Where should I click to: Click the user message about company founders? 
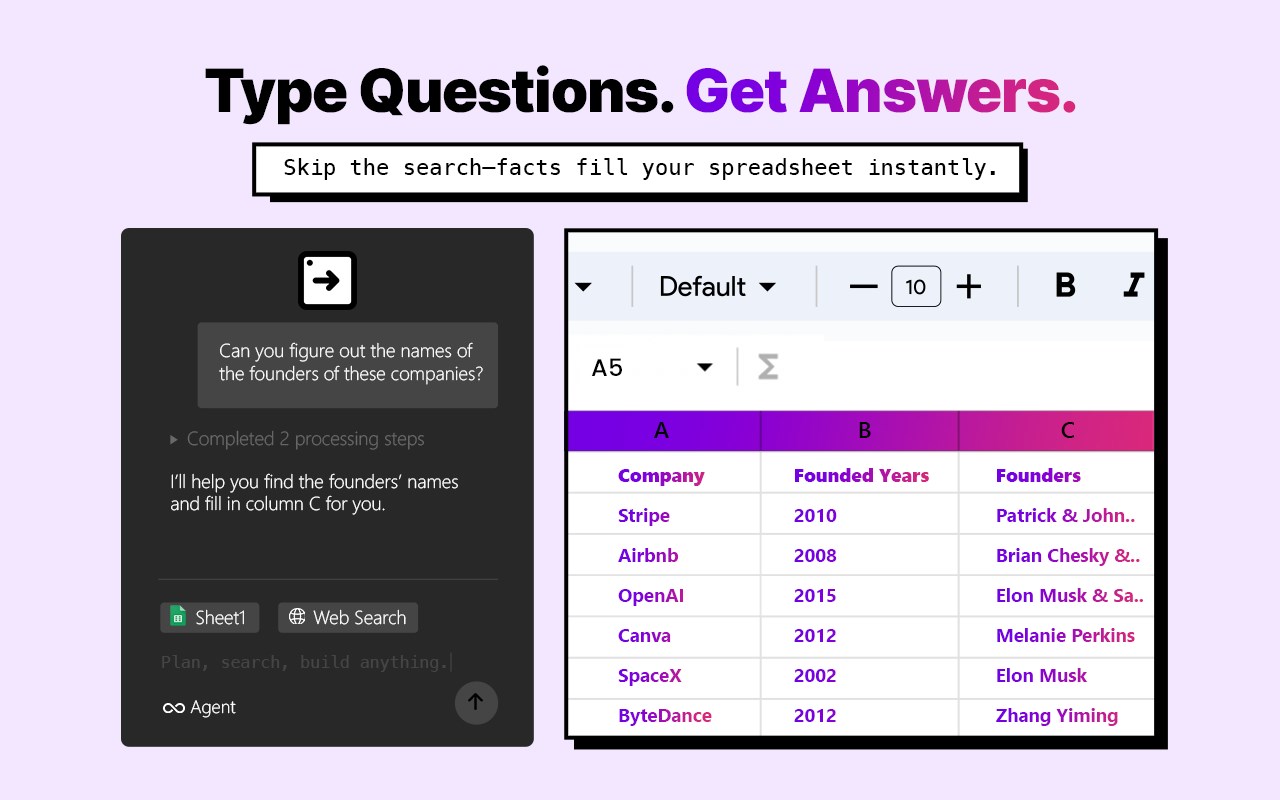click(x=347, y=364)
